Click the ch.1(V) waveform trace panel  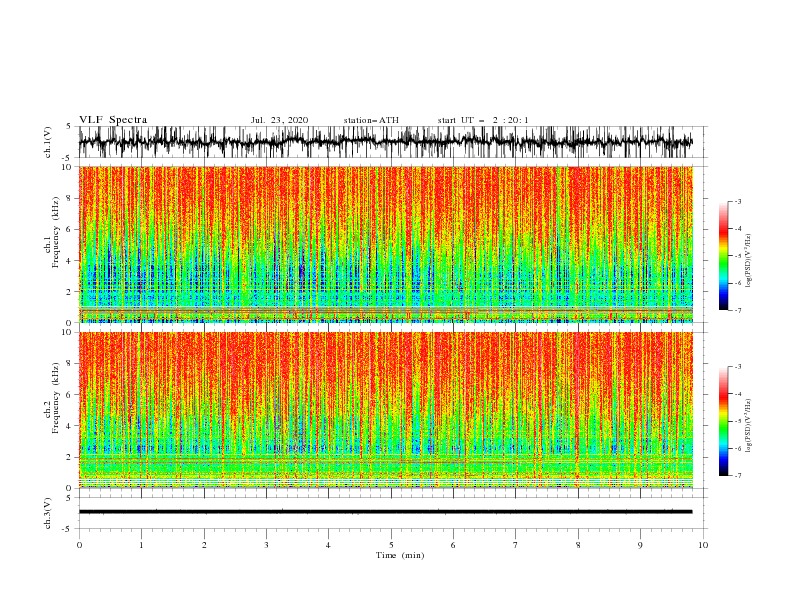pyautogui.click(x=393, y=142)
